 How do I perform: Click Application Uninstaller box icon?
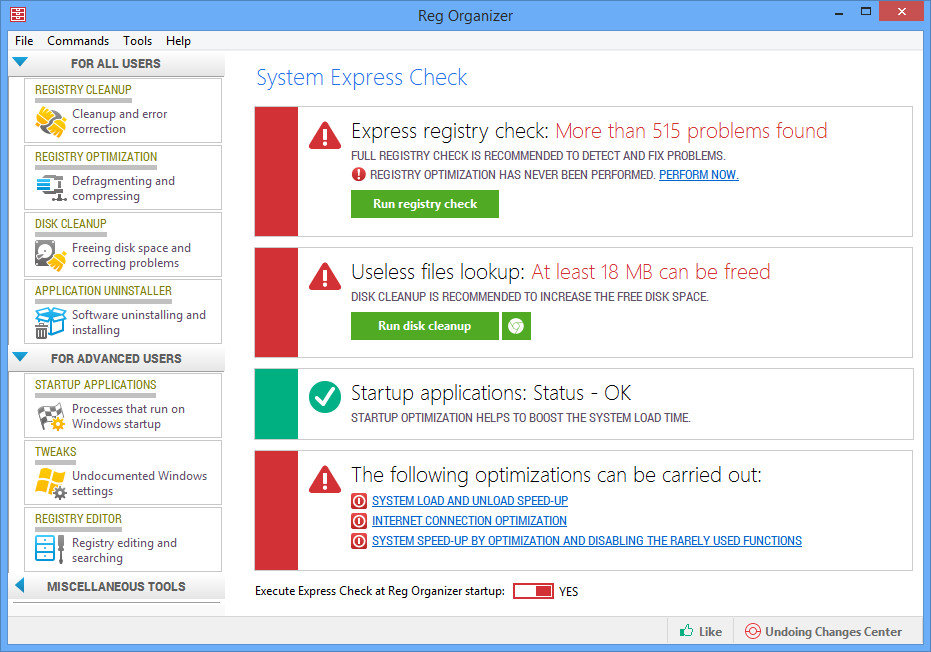pos(50,322)
